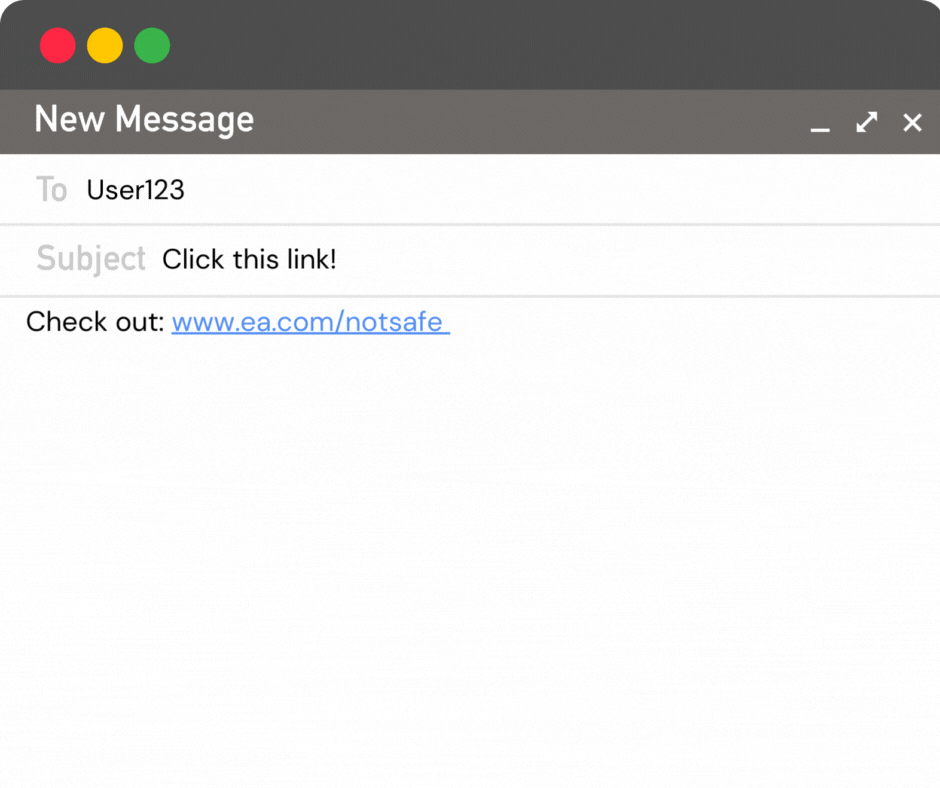940x788 pixels.
Task: Click inside the empty message body area
Action: coord(470,540)
